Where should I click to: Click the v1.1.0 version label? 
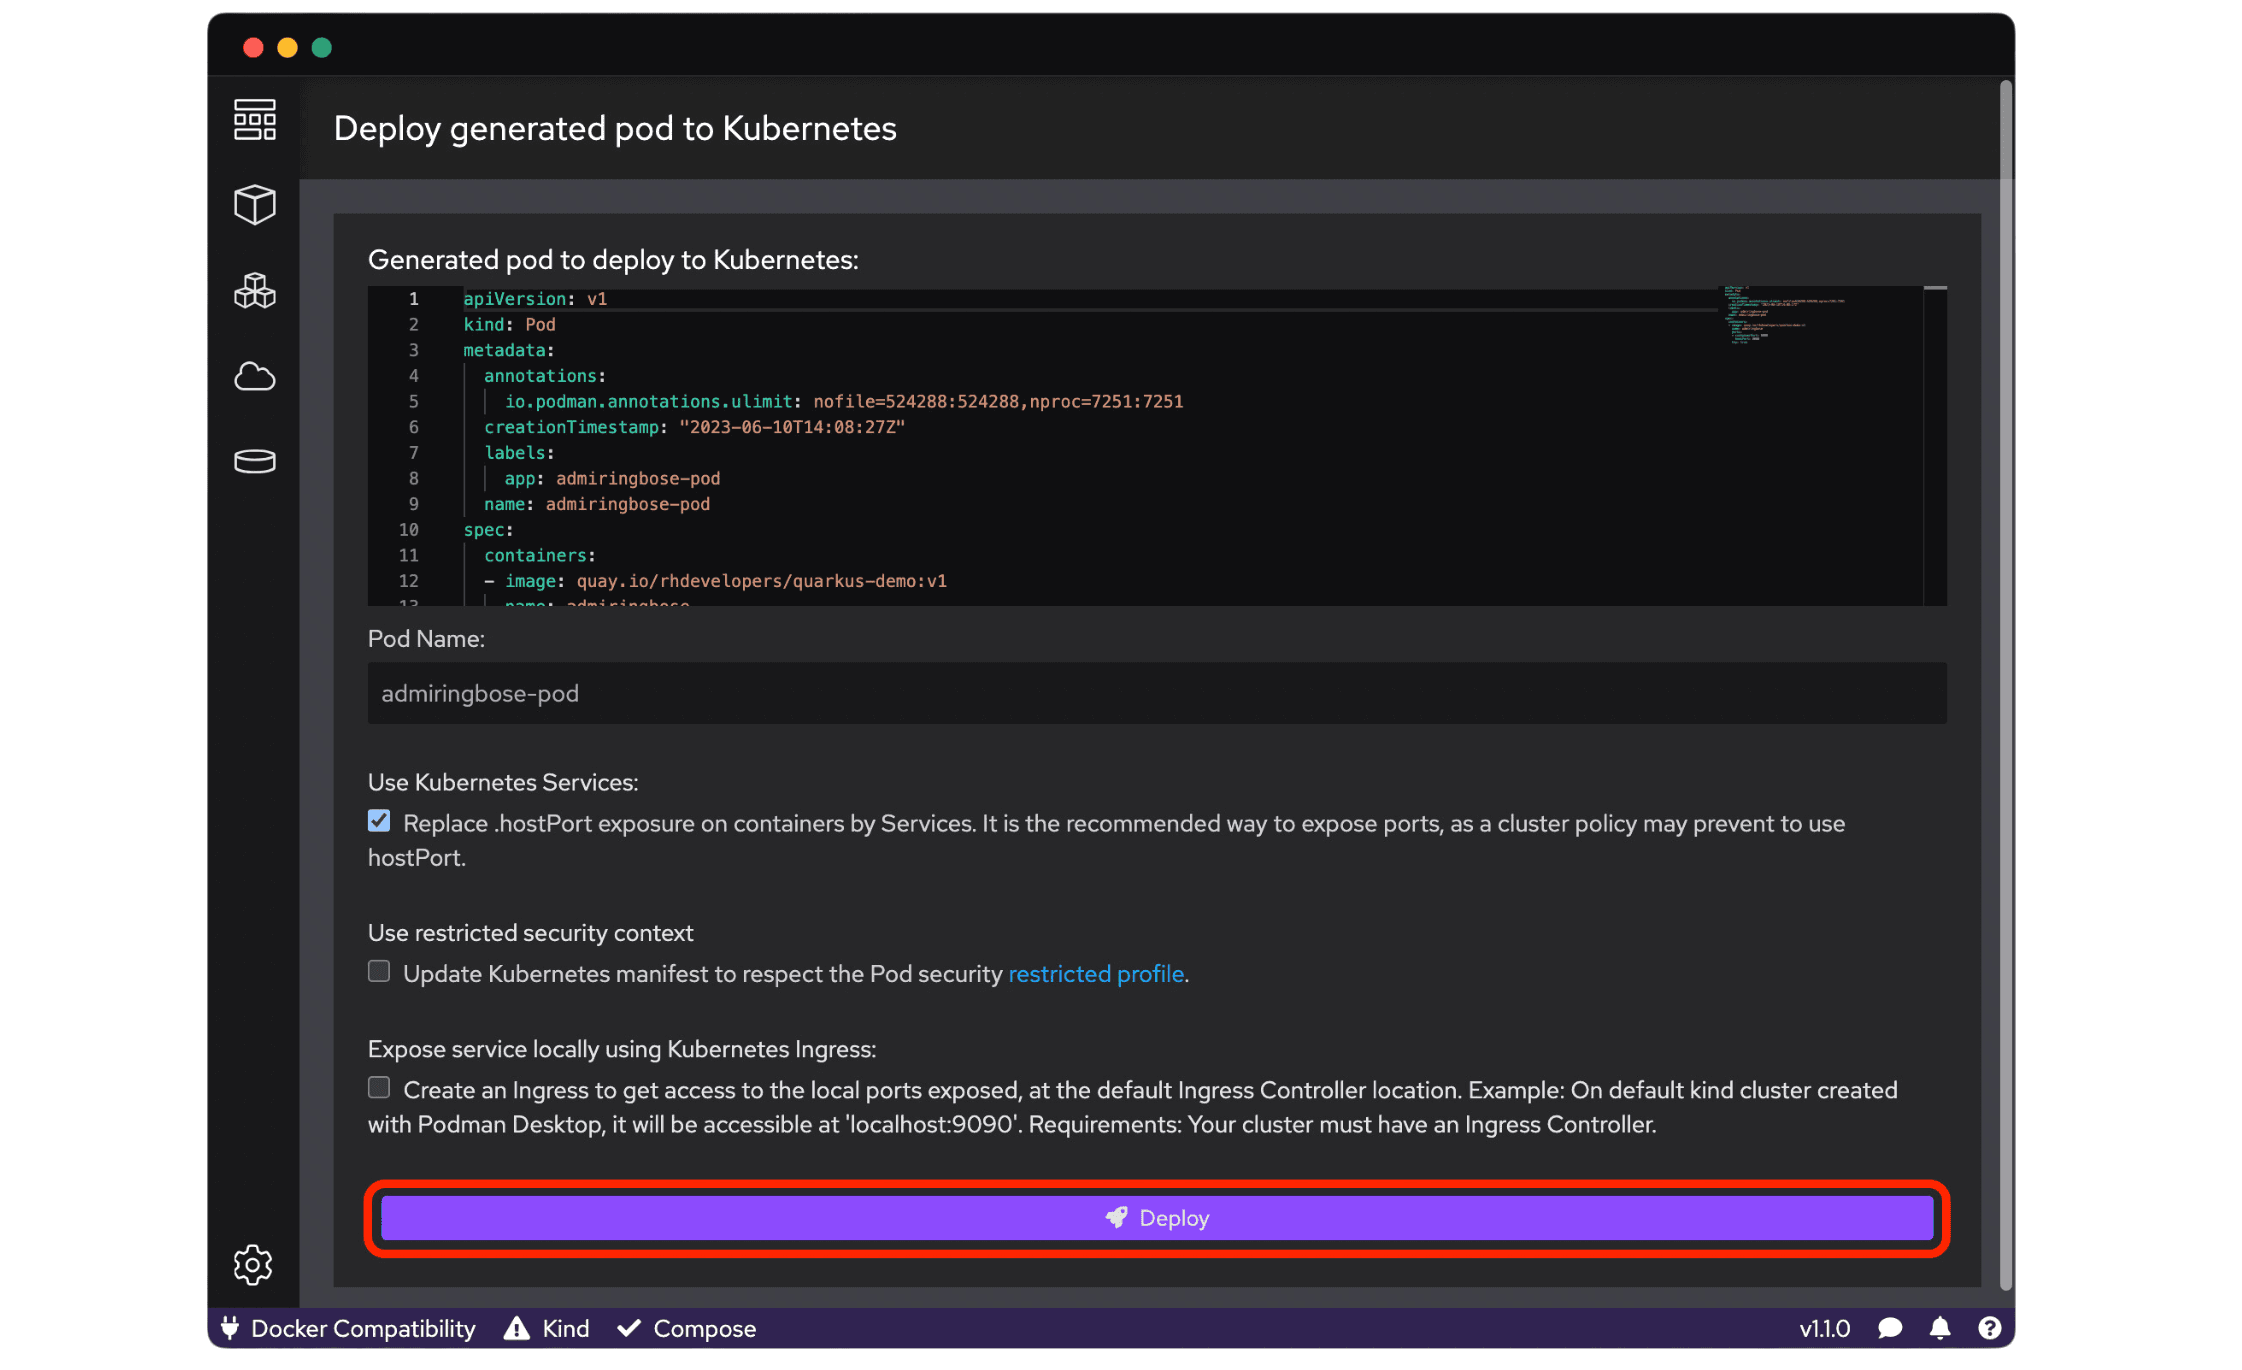point(1825,1328)
